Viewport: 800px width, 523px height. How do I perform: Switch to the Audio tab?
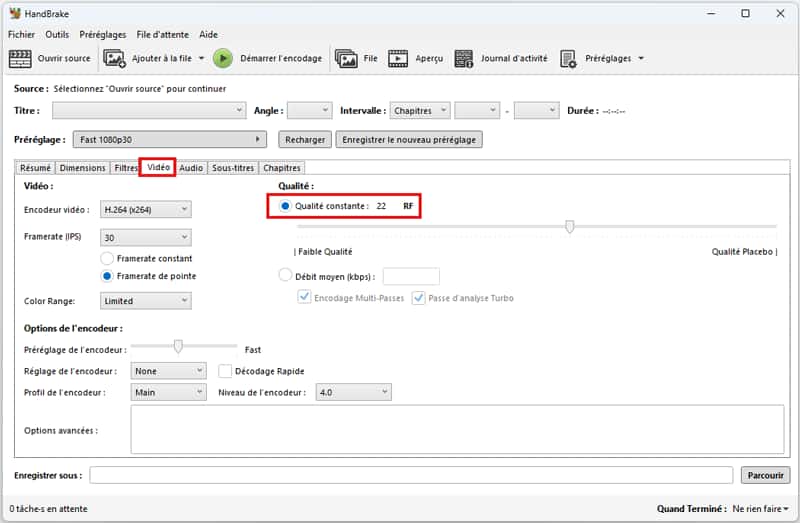[191, 168]
